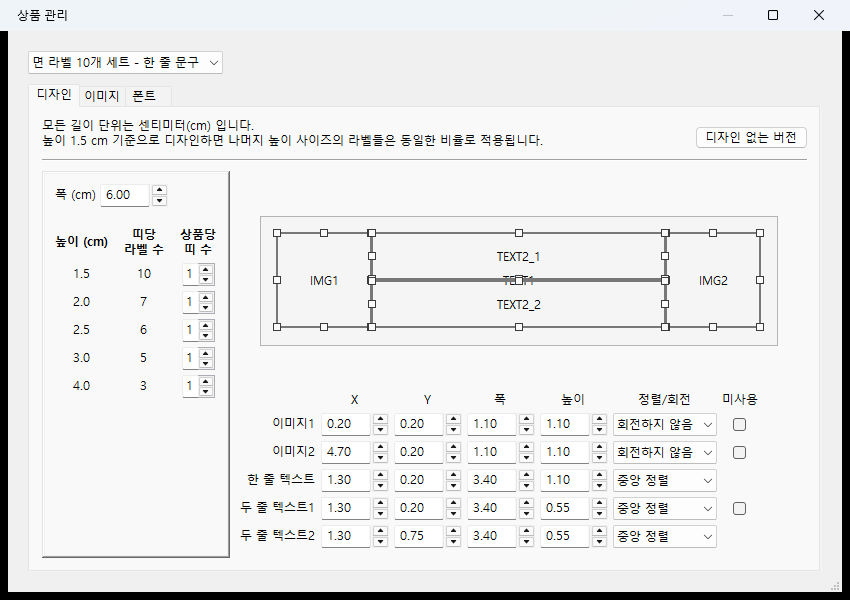Decrease 상품당 띠 수 for height 3.0
Viewport: 850px width, 600px height.
[206, 364]
